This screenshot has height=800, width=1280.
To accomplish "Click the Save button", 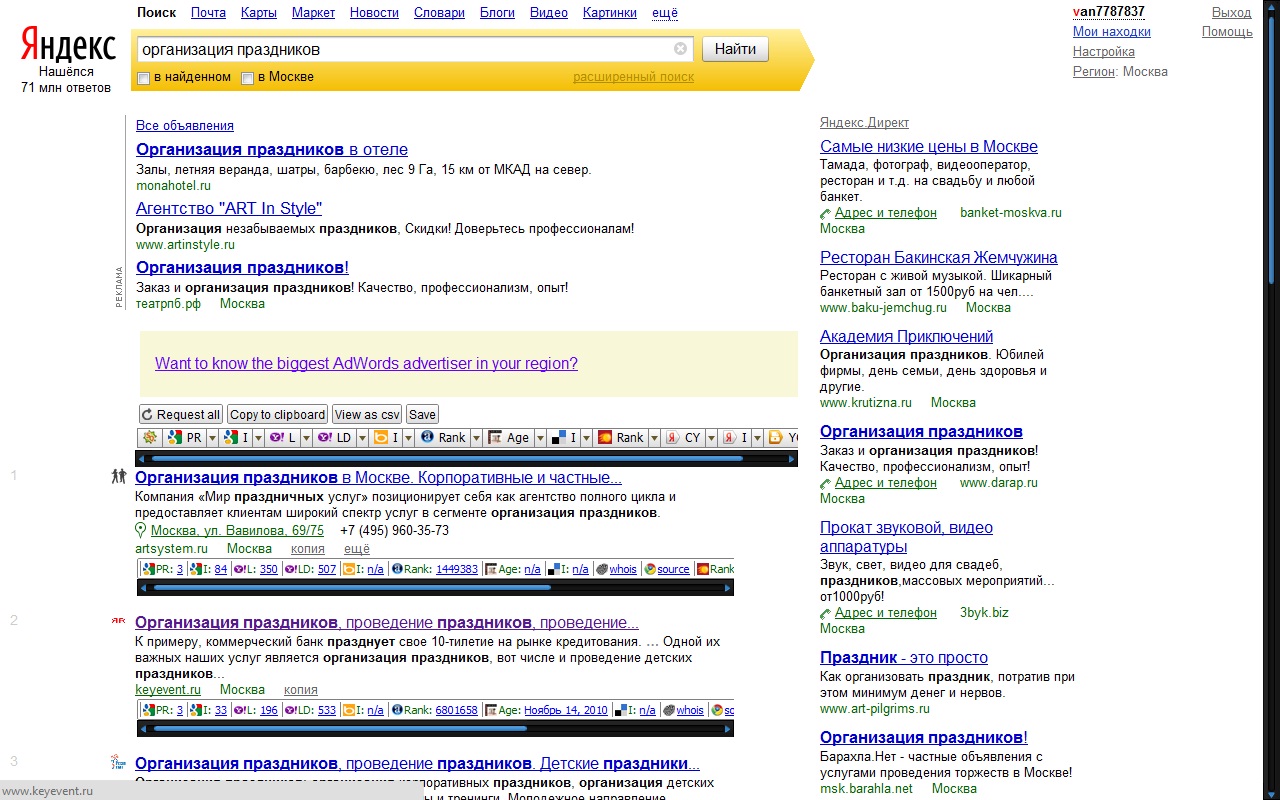I will pyautogui.click(x=422, y=415).
